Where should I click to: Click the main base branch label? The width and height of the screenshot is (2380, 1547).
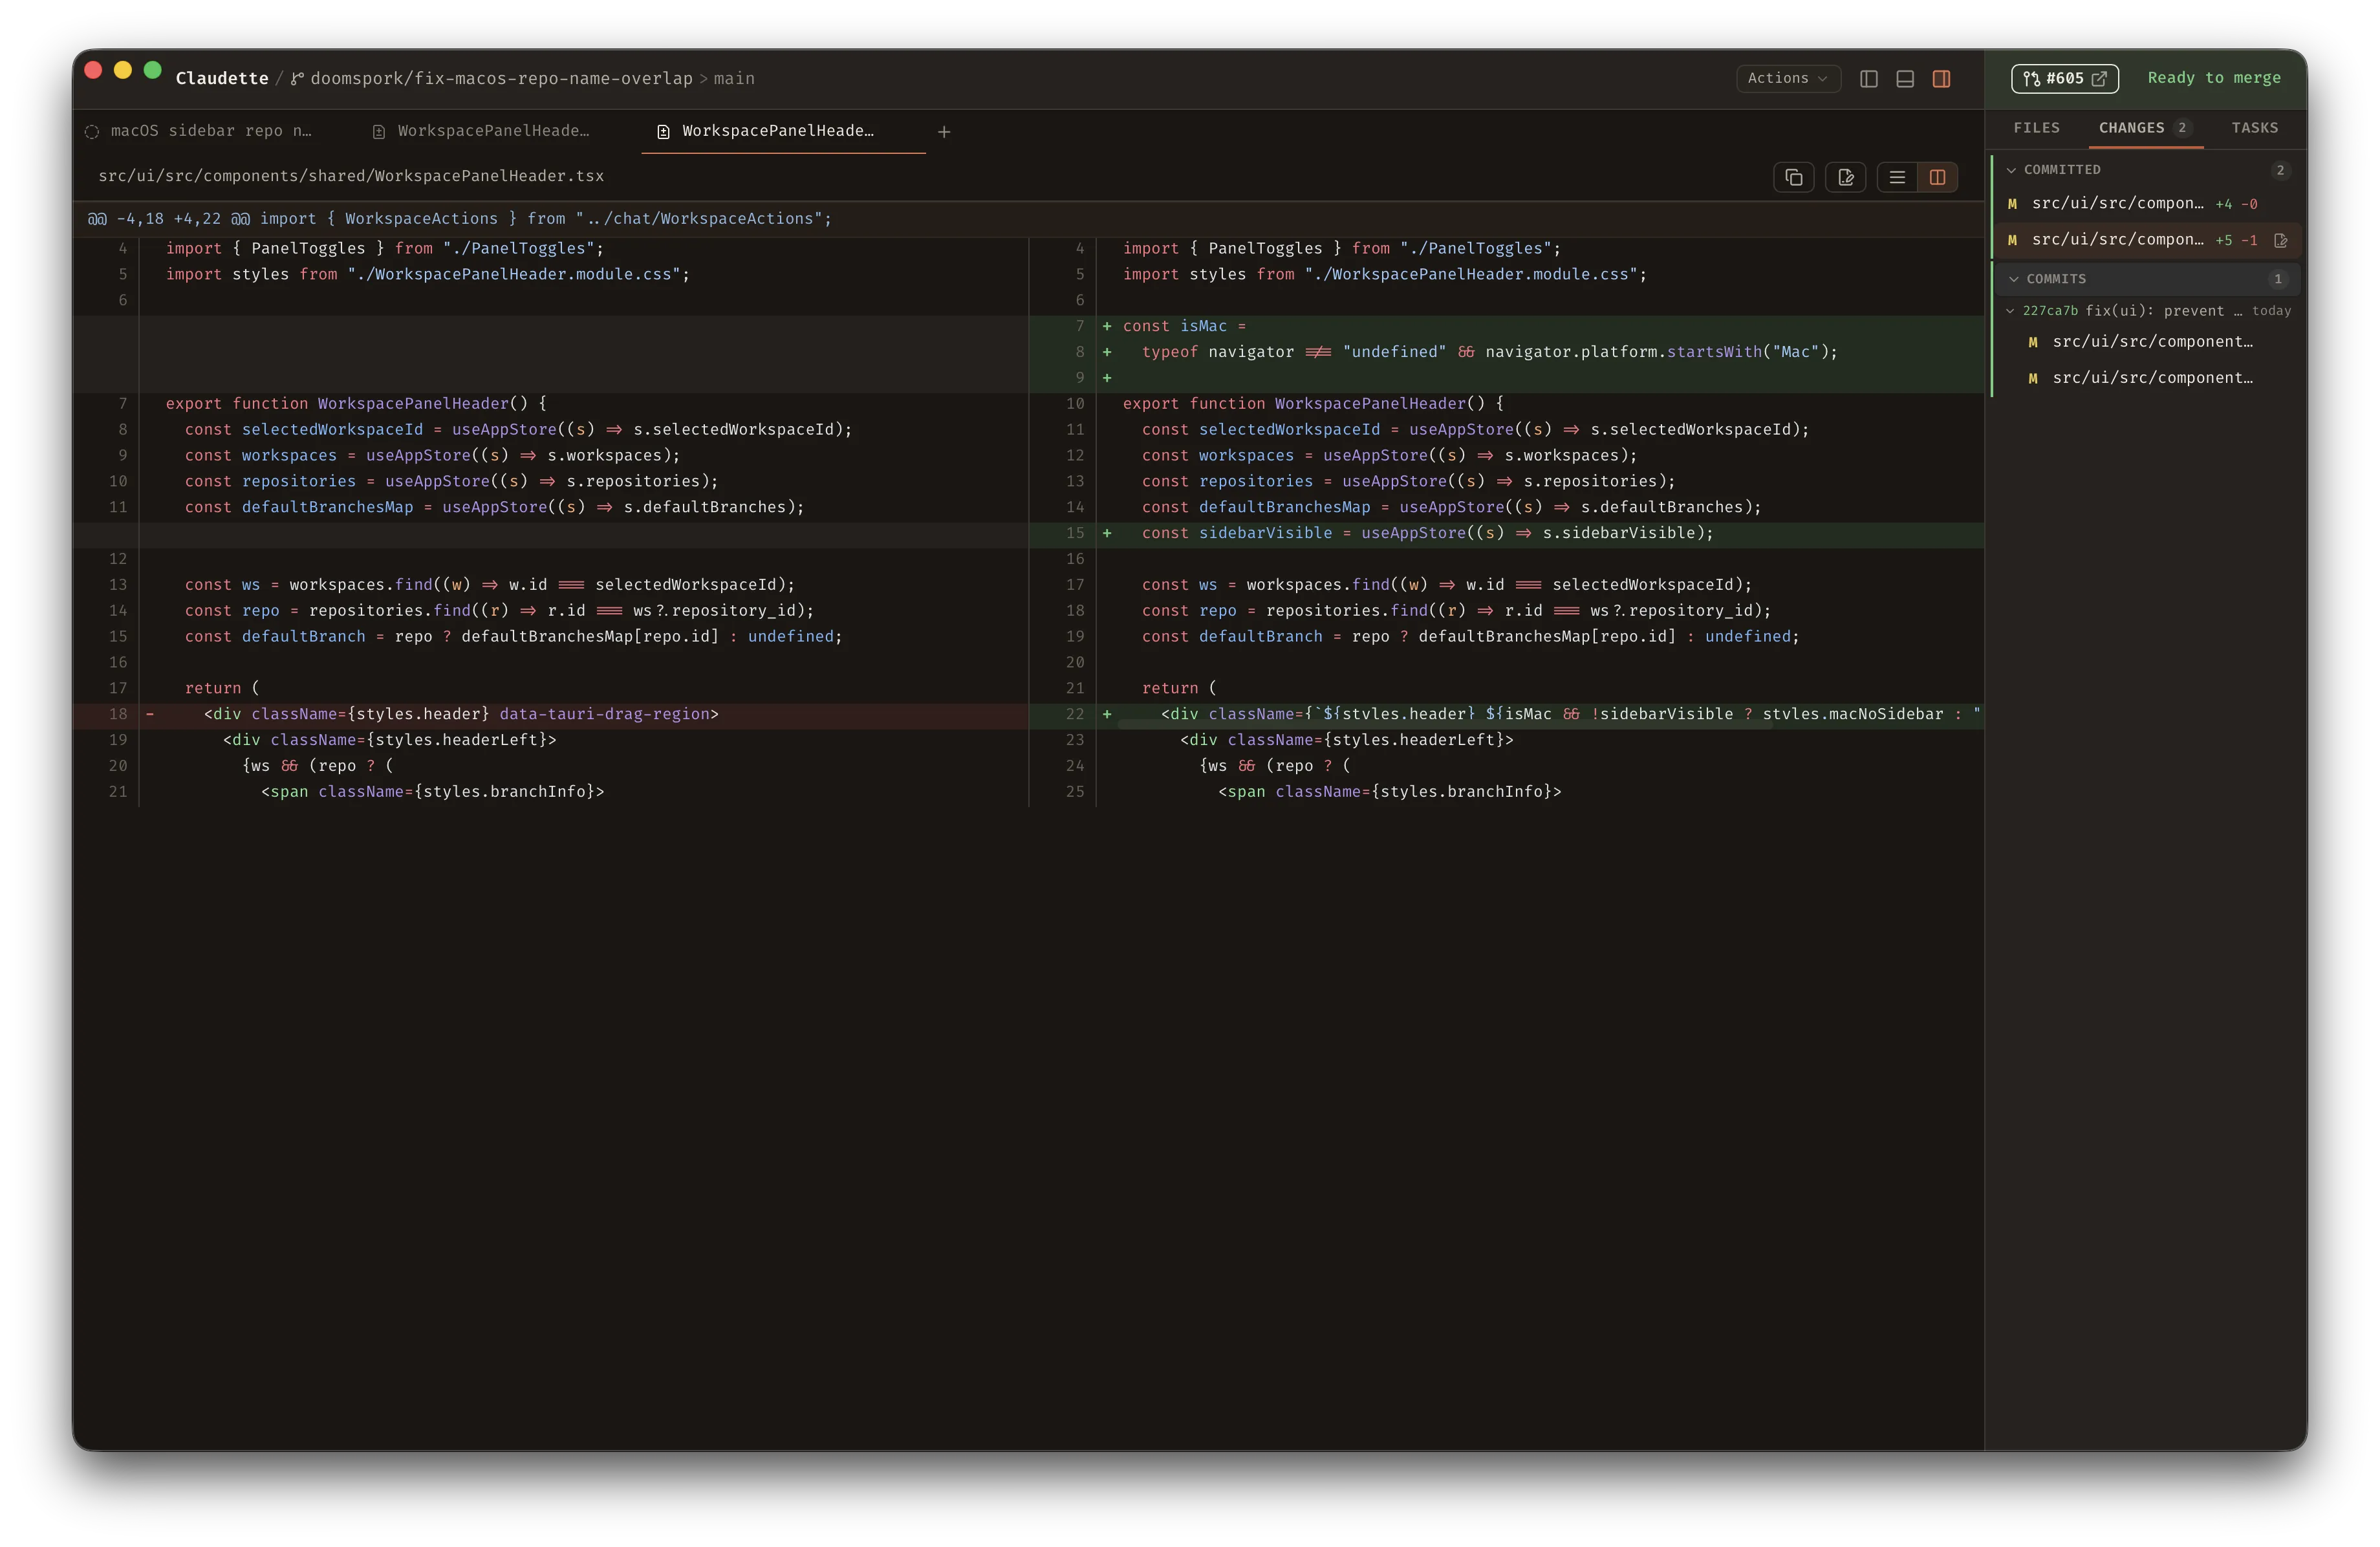coord(734,78)
